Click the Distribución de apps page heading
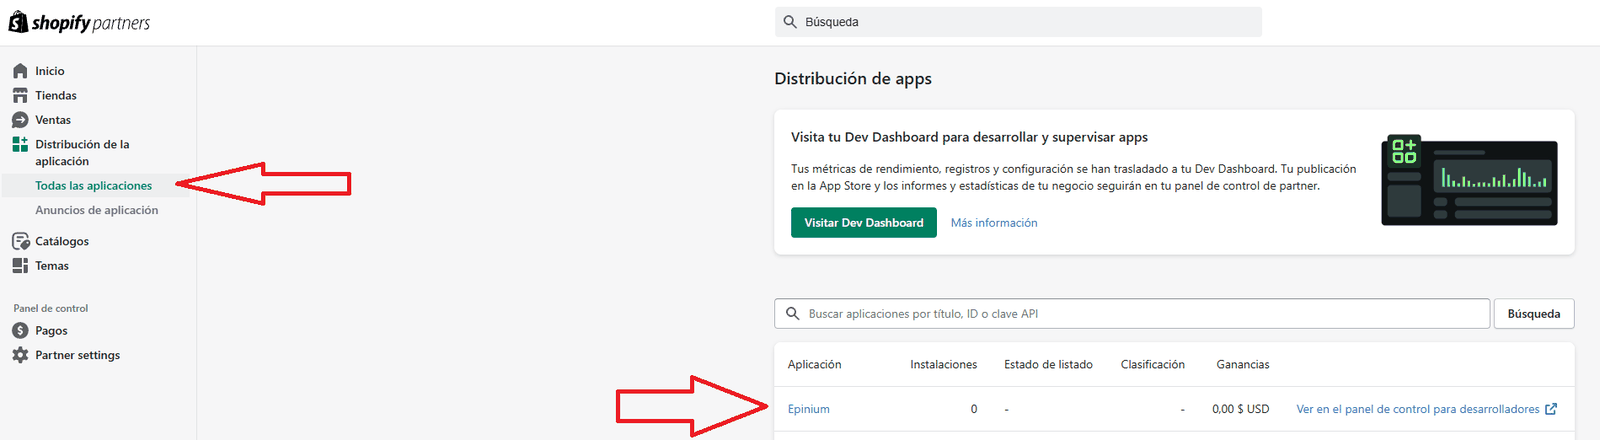 click(853, 79)
